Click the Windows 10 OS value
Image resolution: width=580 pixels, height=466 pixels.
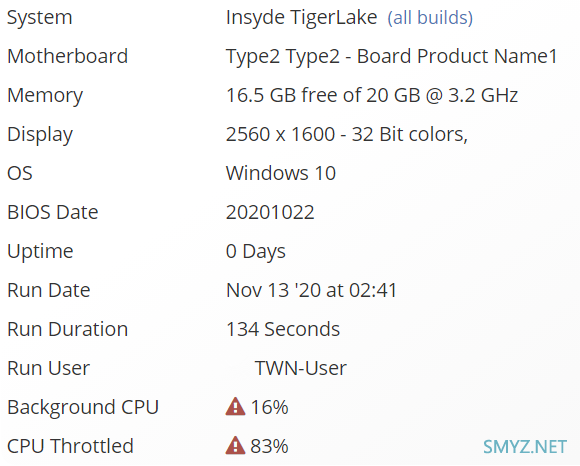point(281,173)
